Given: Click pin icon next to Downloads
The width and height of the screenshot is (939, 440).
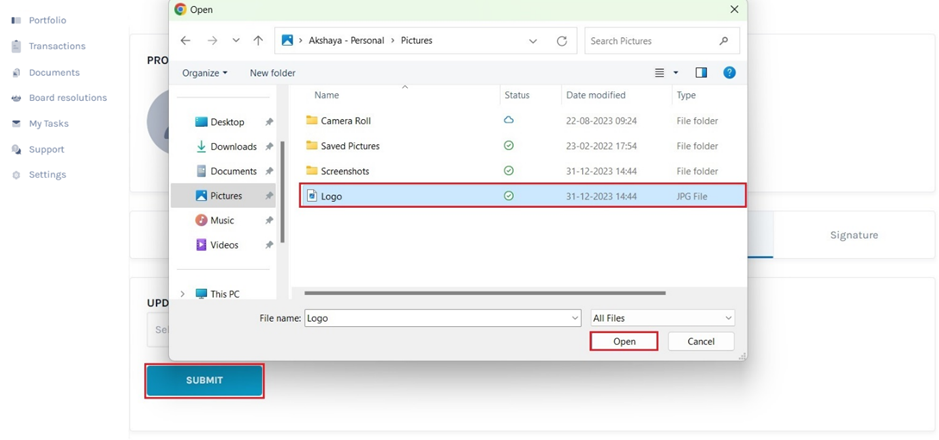Looking at the screenshot, I should [x=269, y=147].
